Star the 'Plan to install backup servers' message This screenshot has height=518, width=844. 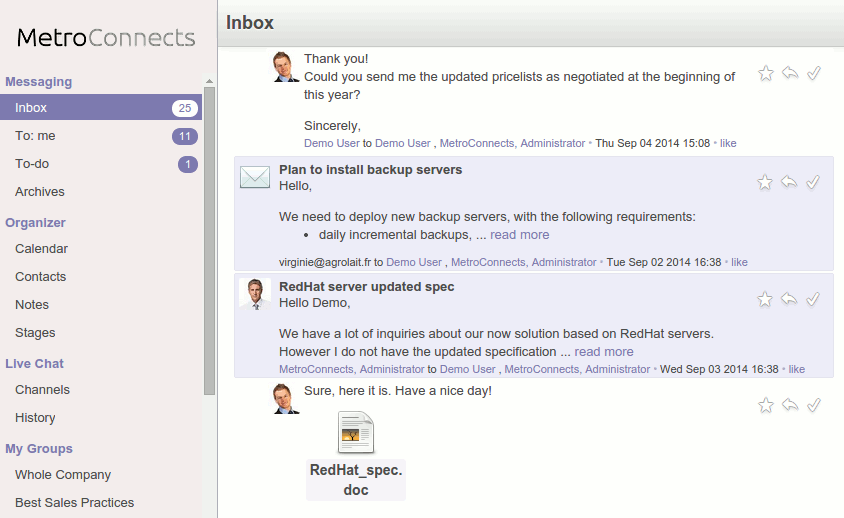tap(765, 182)
